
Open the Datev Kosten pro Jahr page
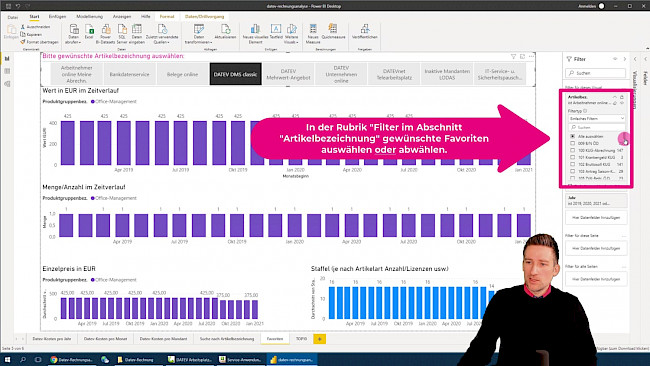(x=52, y=339)
